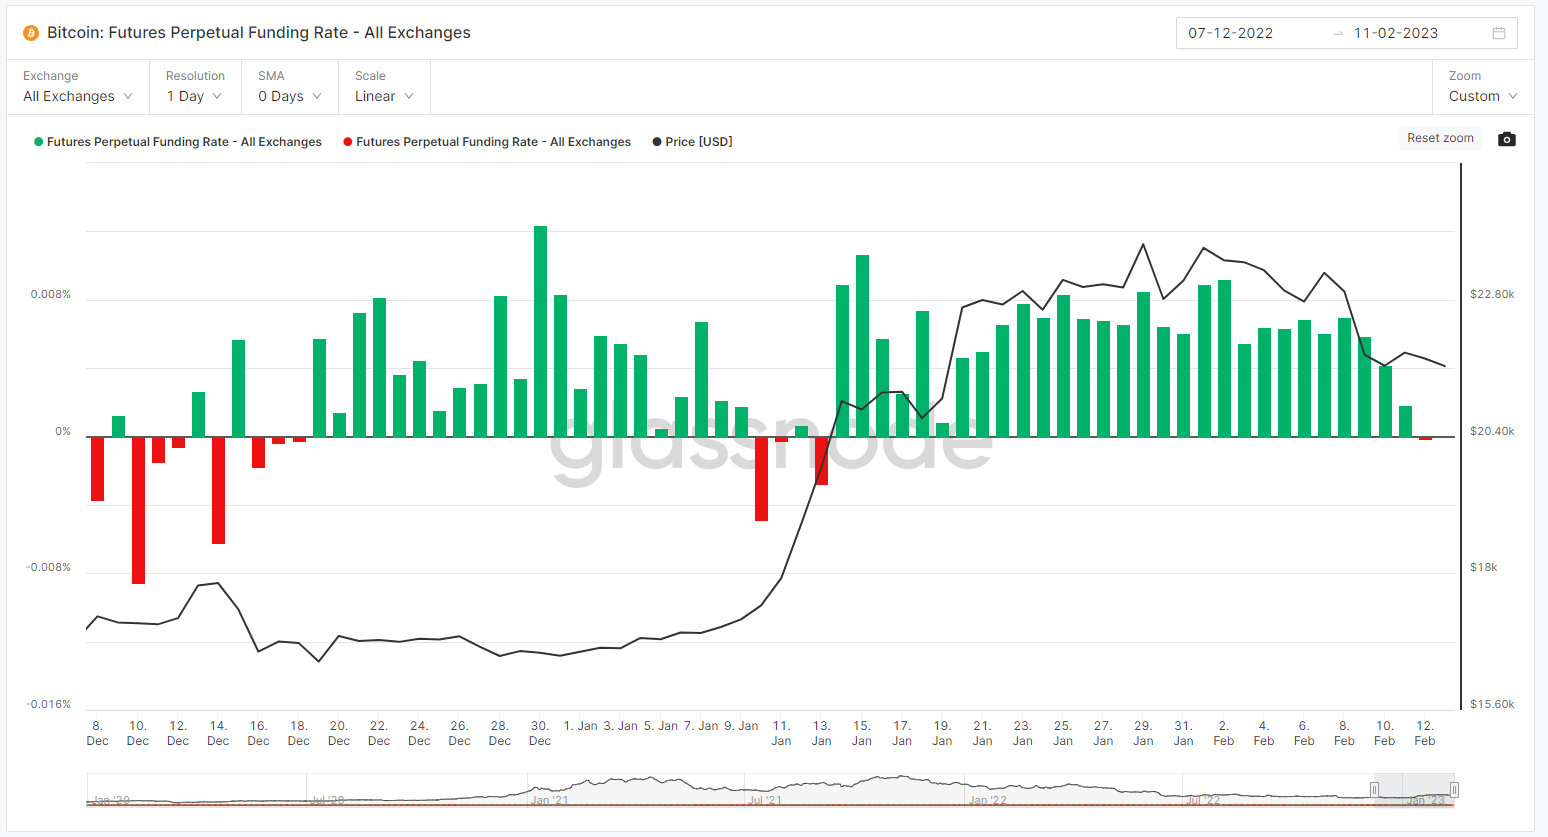This screenshot has width=1548, height=837.
Task: Edit end date 11-02-2023 field
Action: (x=1396, y=33)
